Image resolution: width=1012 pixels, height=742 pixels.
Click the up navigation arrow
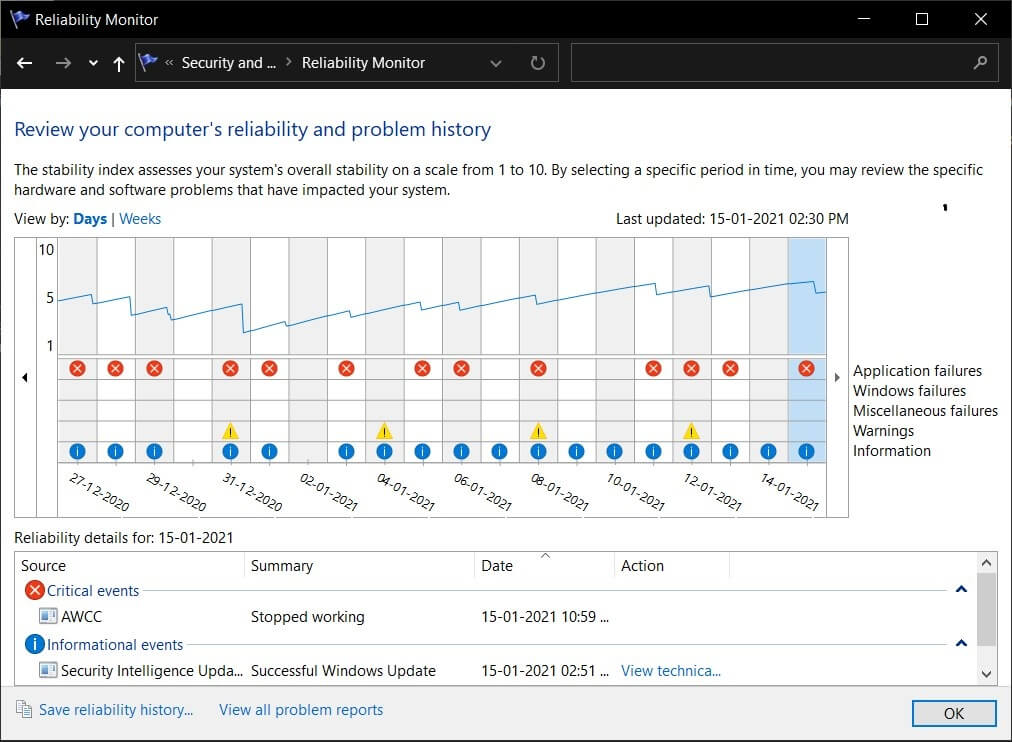pos(117,62)
